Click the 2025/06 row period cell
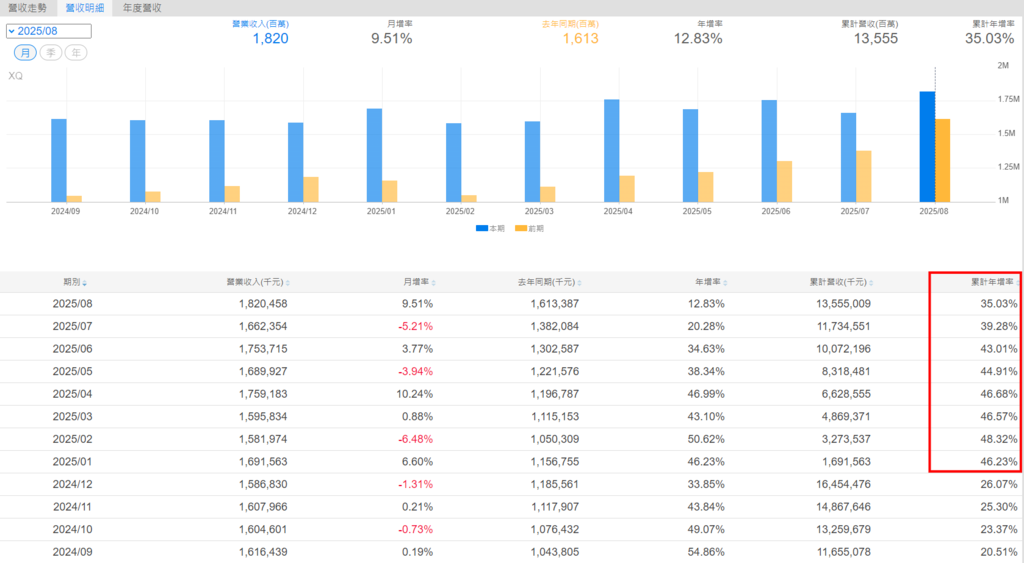 tap(72, 349)
